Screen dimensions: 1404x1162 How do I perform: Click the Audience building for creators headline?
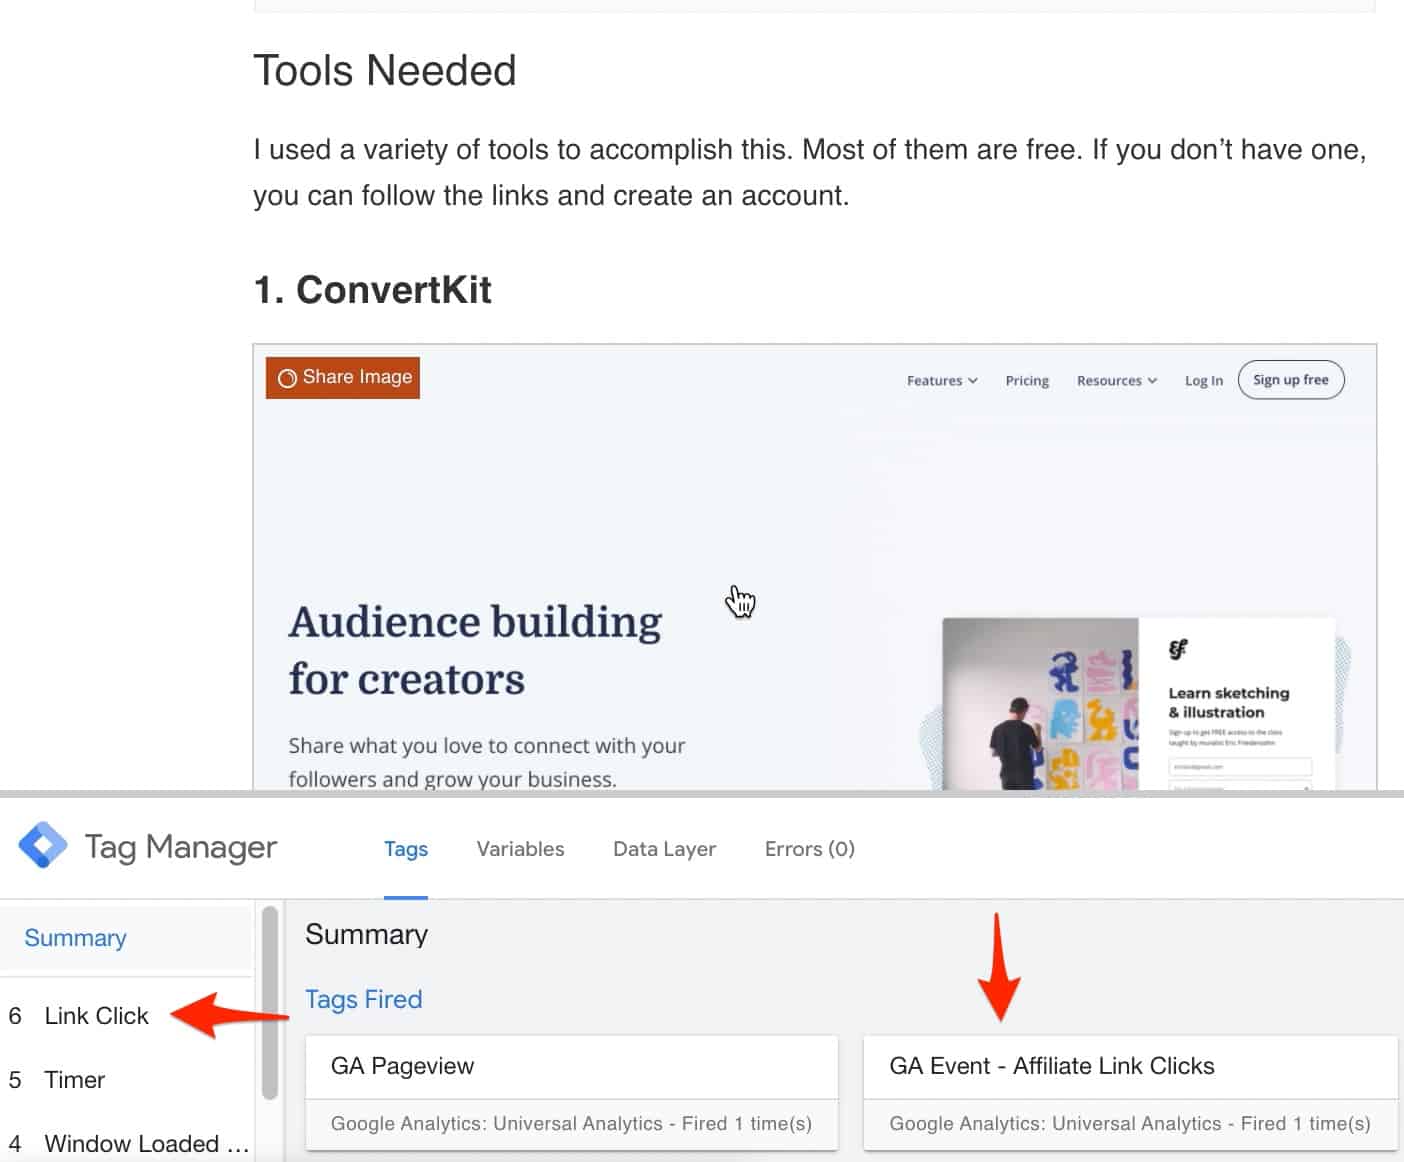475,650
